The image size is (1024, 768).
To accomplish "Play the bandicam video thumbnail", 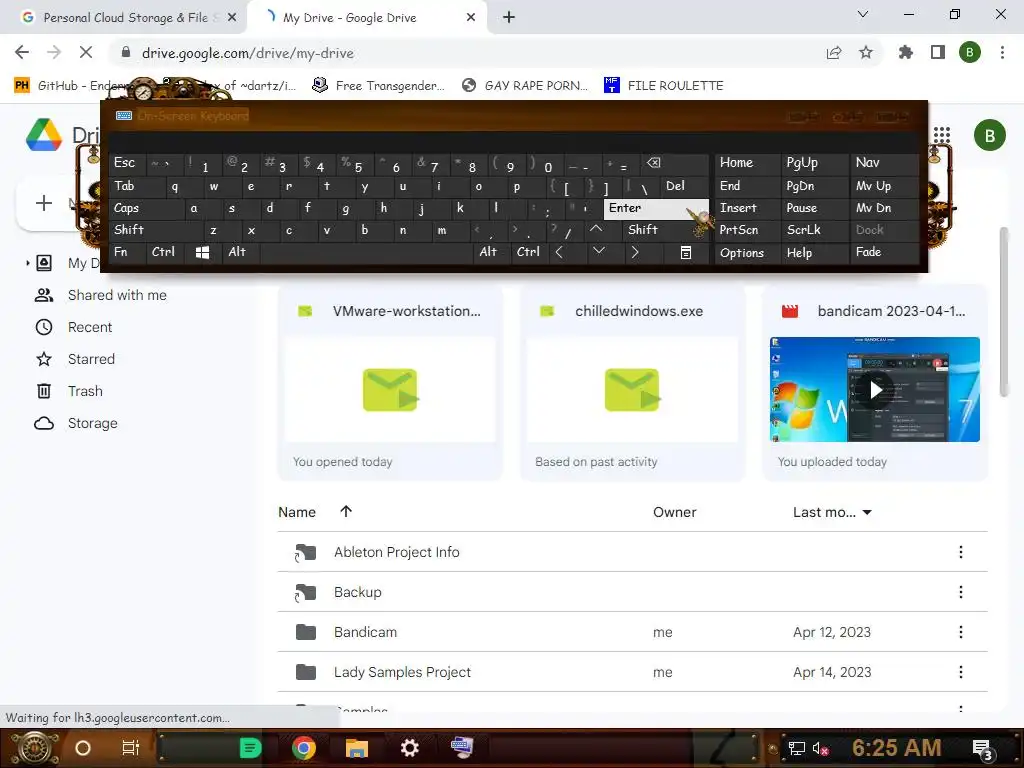I will [x=875, y=390].
